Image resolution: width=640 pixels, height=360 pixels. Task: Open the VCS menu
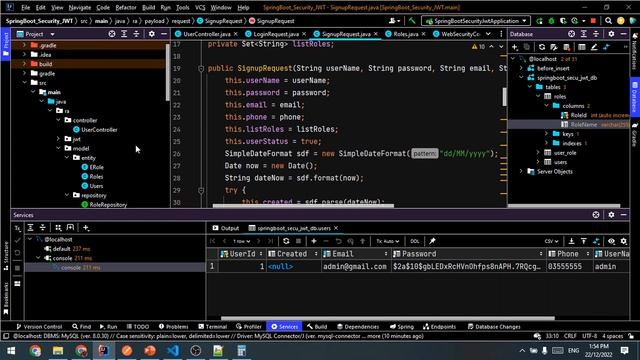click(200, 7)
